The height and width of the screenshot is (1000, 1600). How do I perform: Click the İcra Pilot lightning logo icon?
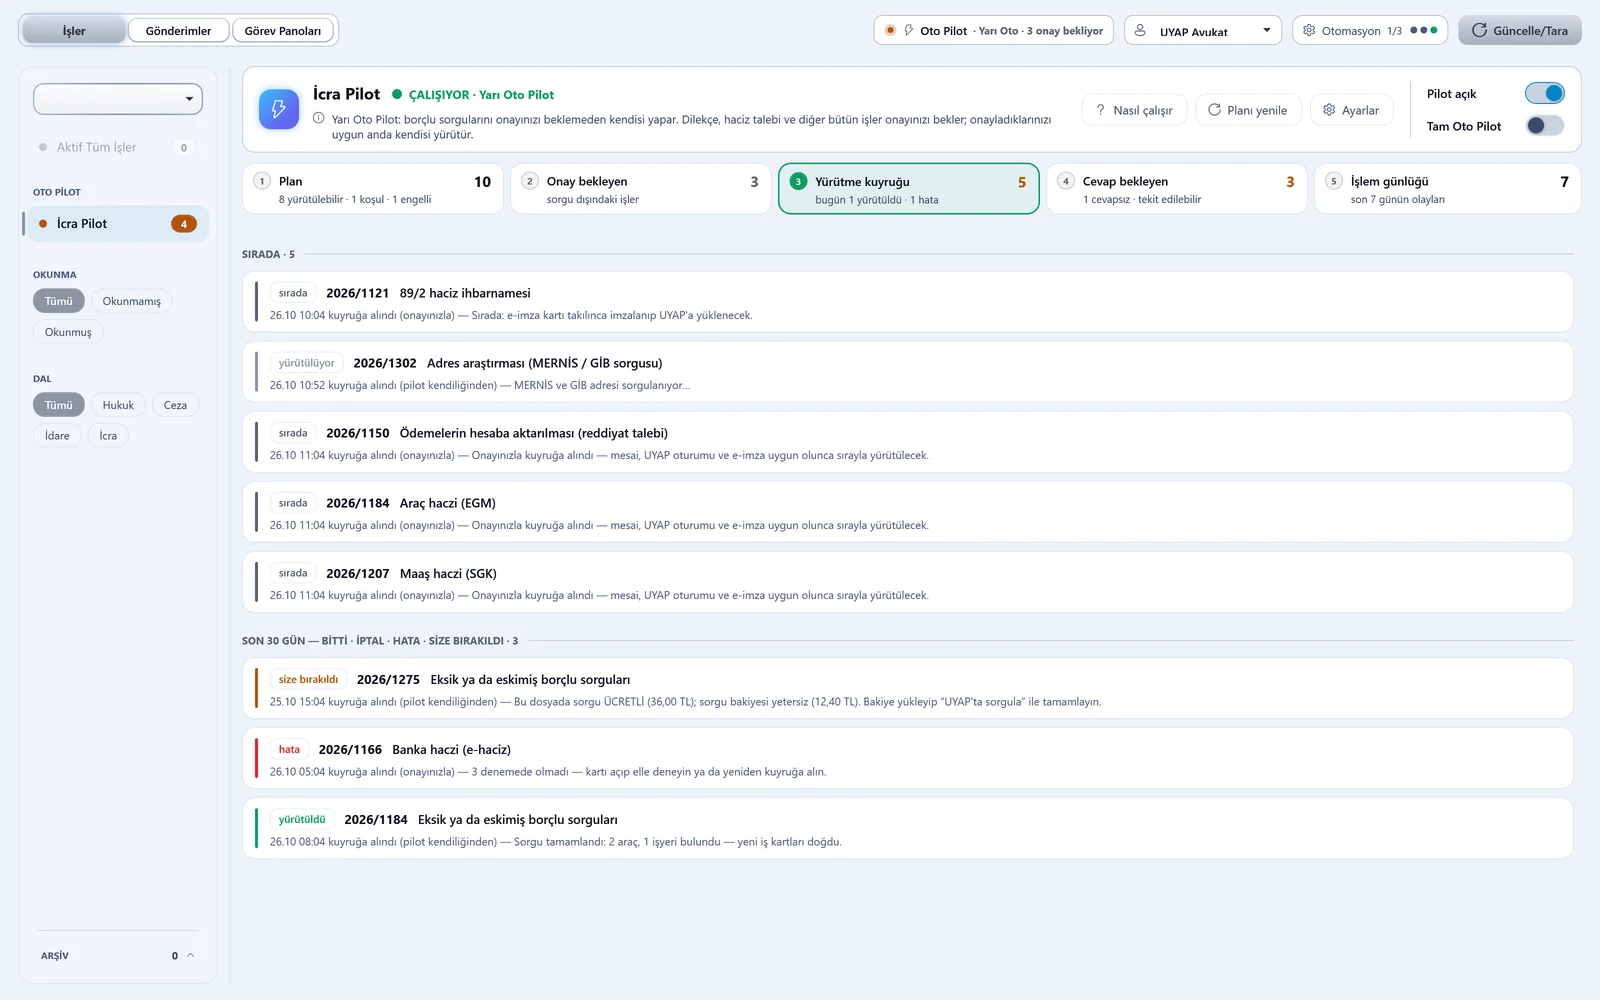[x=278, y=109]
